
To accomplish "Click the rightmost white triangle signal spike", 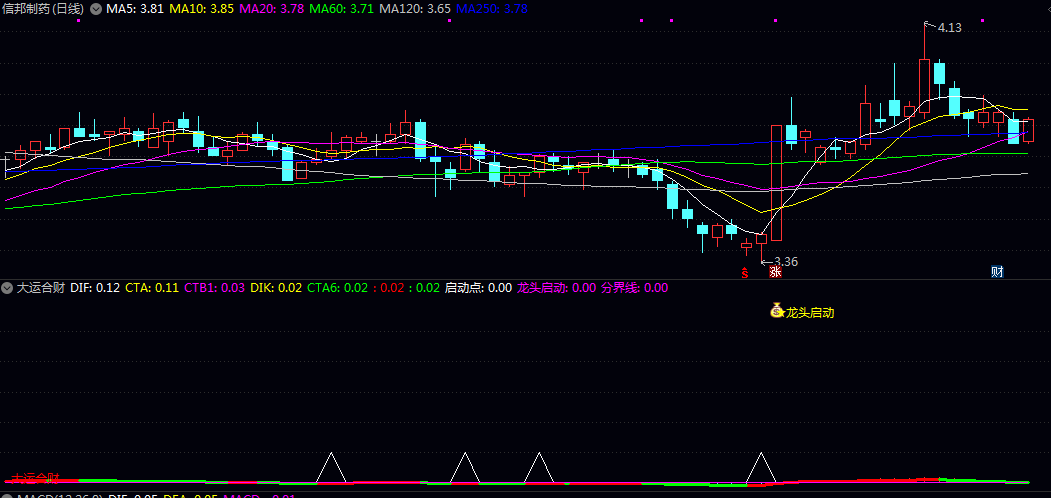I will [x=761, y=467].
